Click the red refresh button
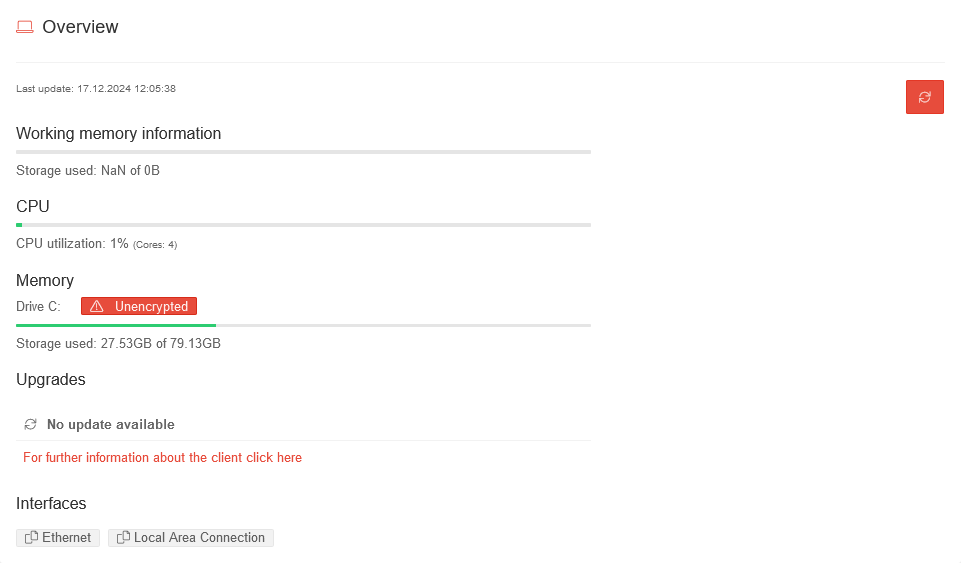961x563 pixels. [x=924, y=97]
